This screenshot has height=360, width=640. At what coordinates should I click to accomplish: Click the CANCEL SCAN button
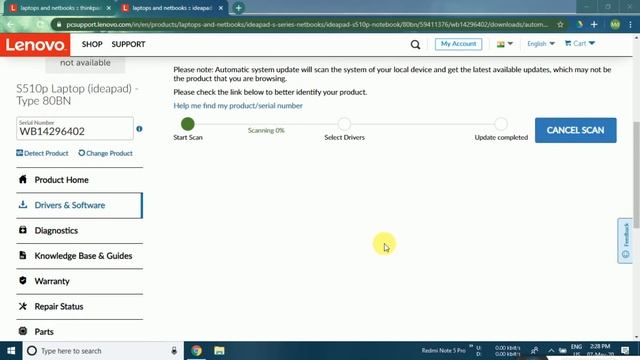pyautogui.click(x=576, y=130)
